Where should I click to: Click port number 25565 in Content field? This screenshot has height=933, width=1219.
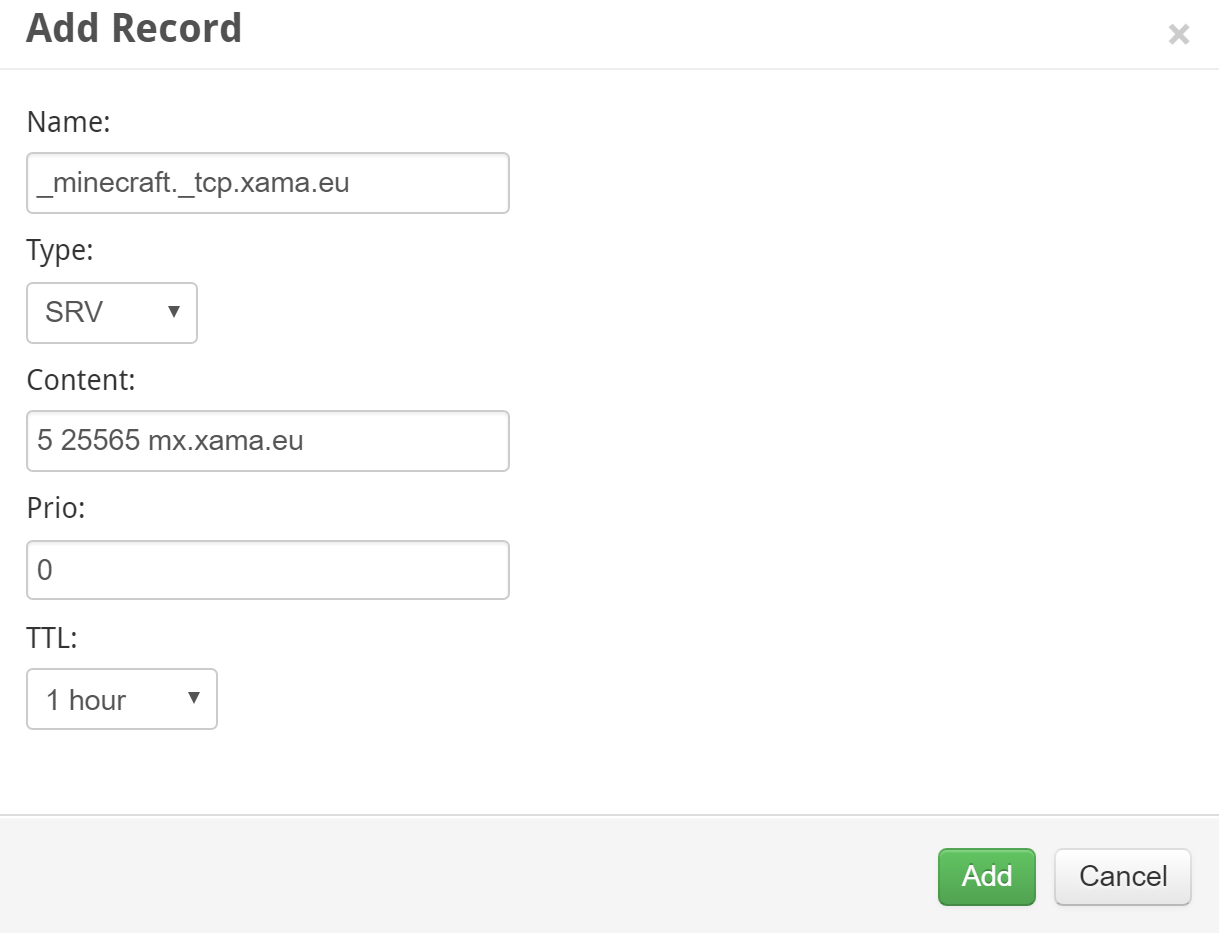[x=100, y=441]
